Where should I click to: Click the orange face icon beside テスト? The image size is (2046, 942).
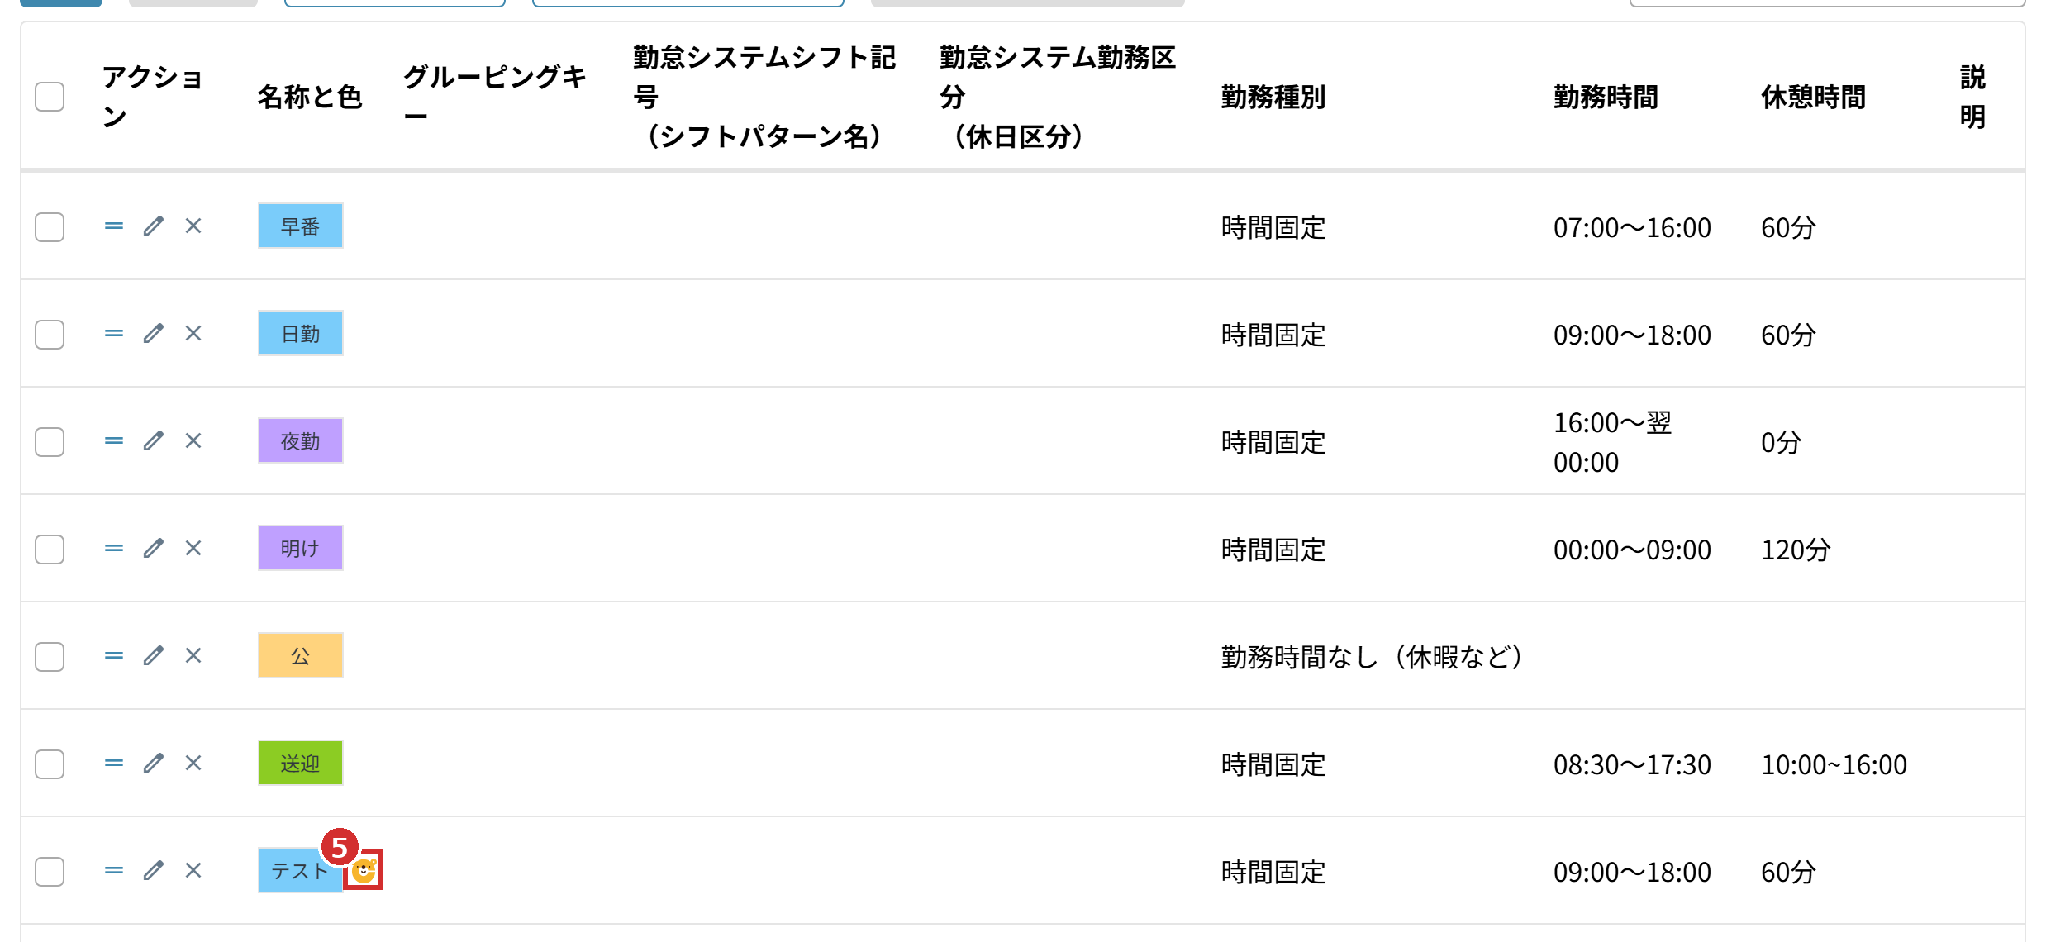[364, 871]
